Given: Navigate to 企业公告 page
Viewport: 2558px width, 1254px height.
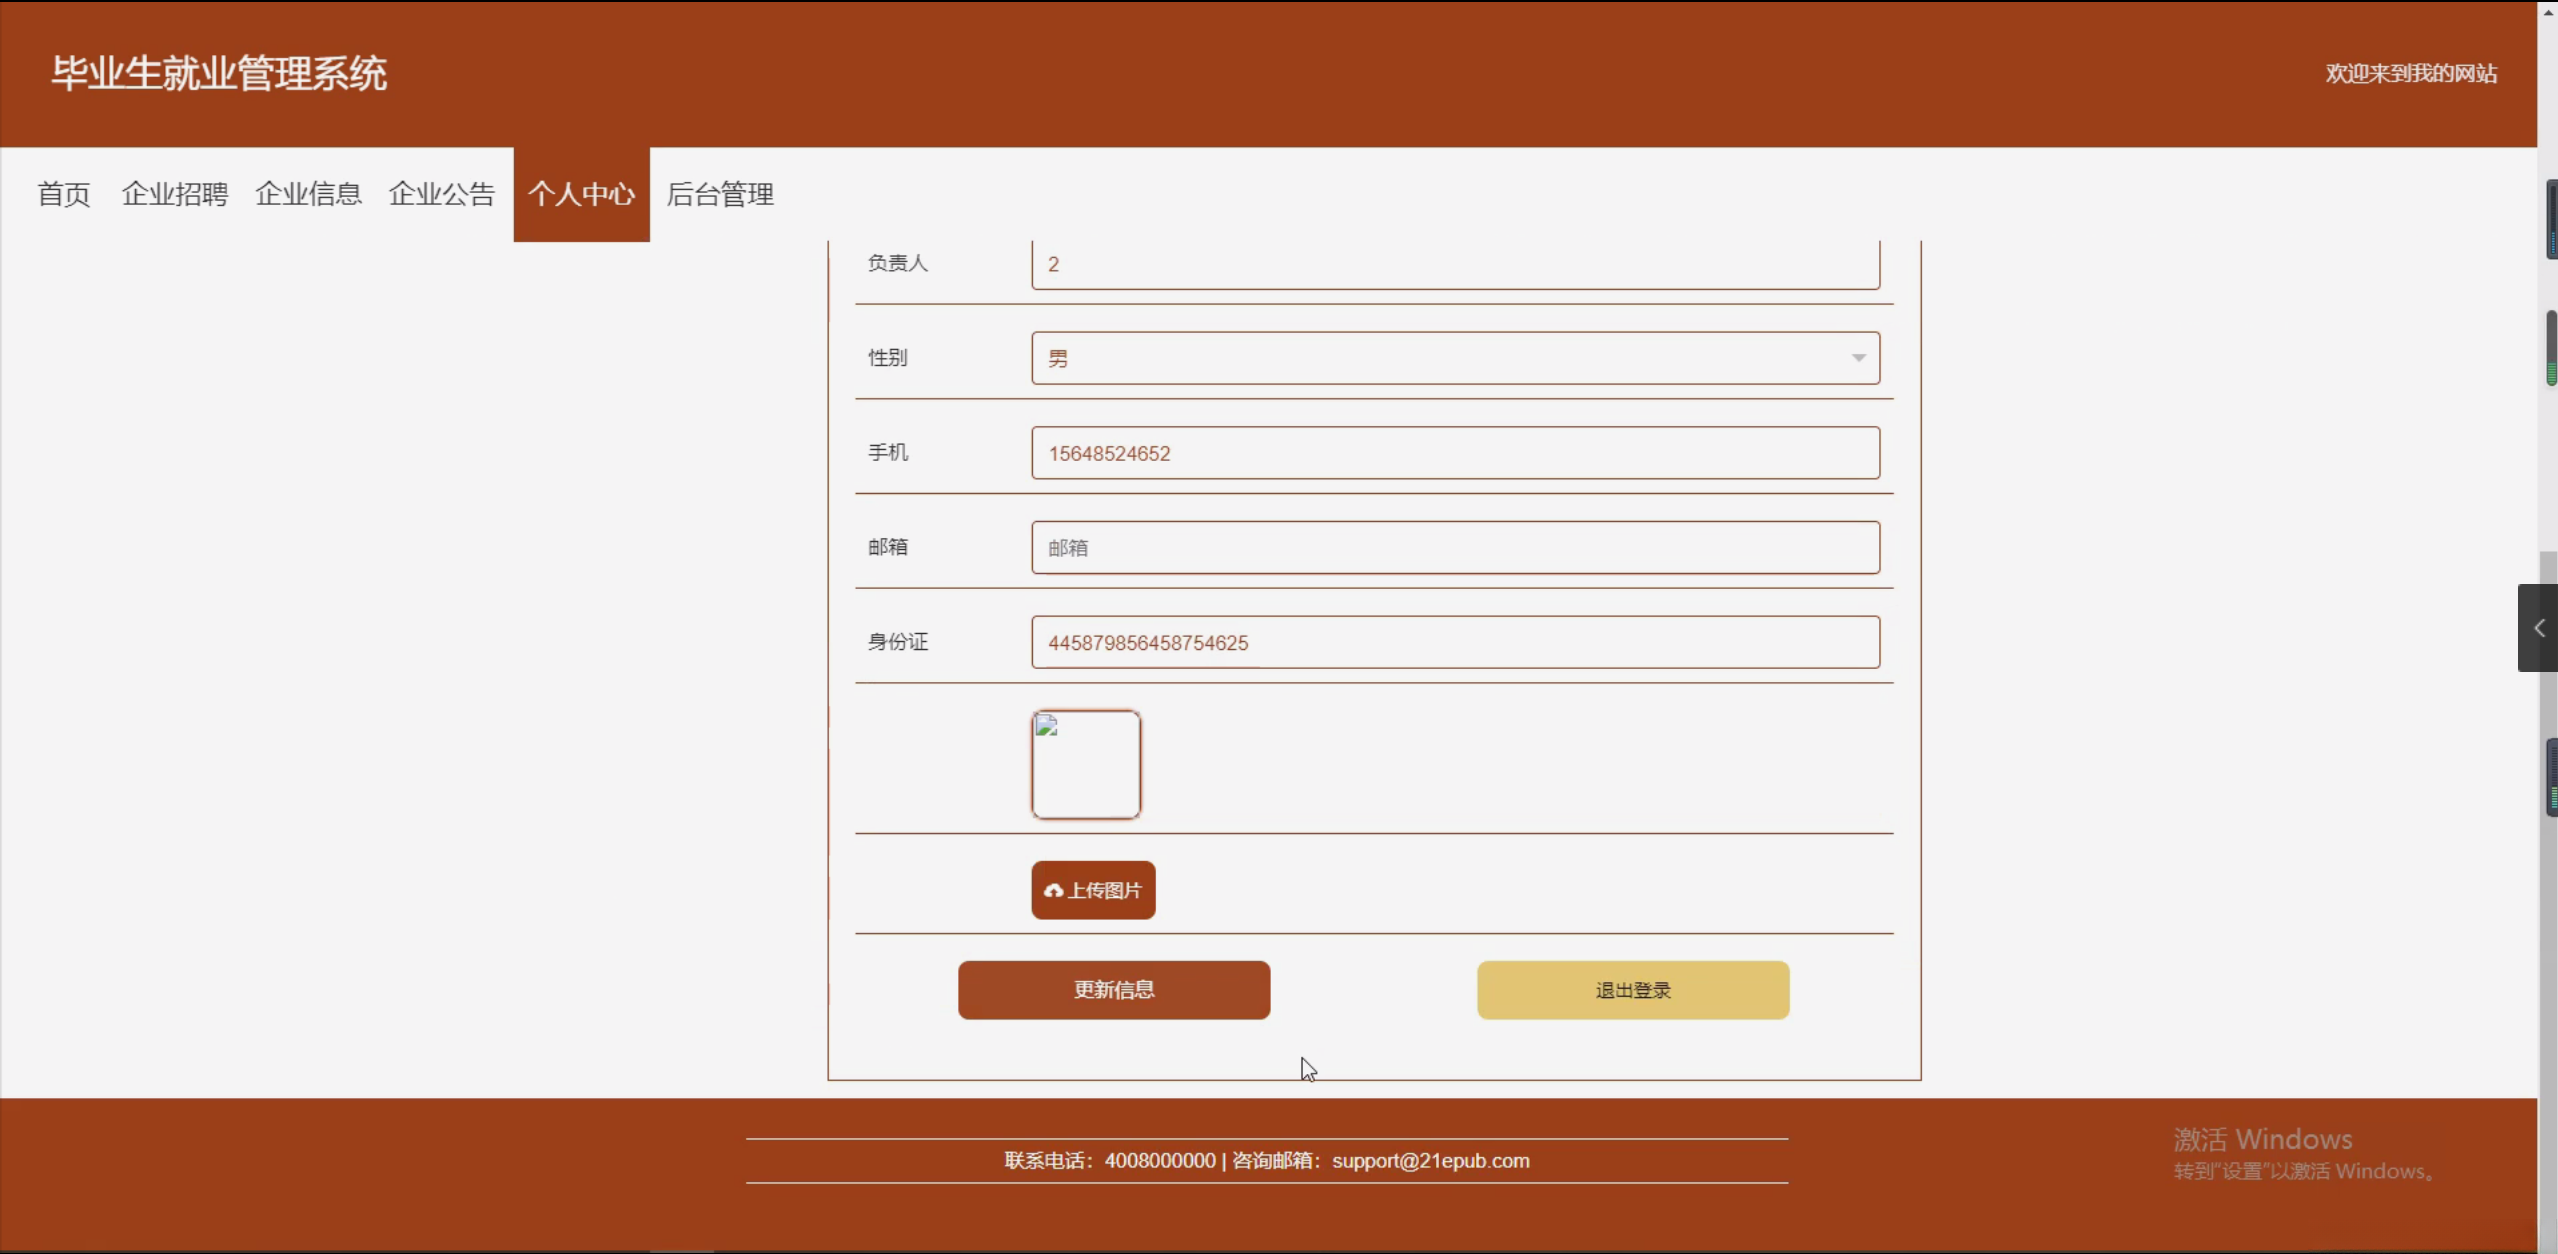Looking at the screenshot, I should coord(442,194).
